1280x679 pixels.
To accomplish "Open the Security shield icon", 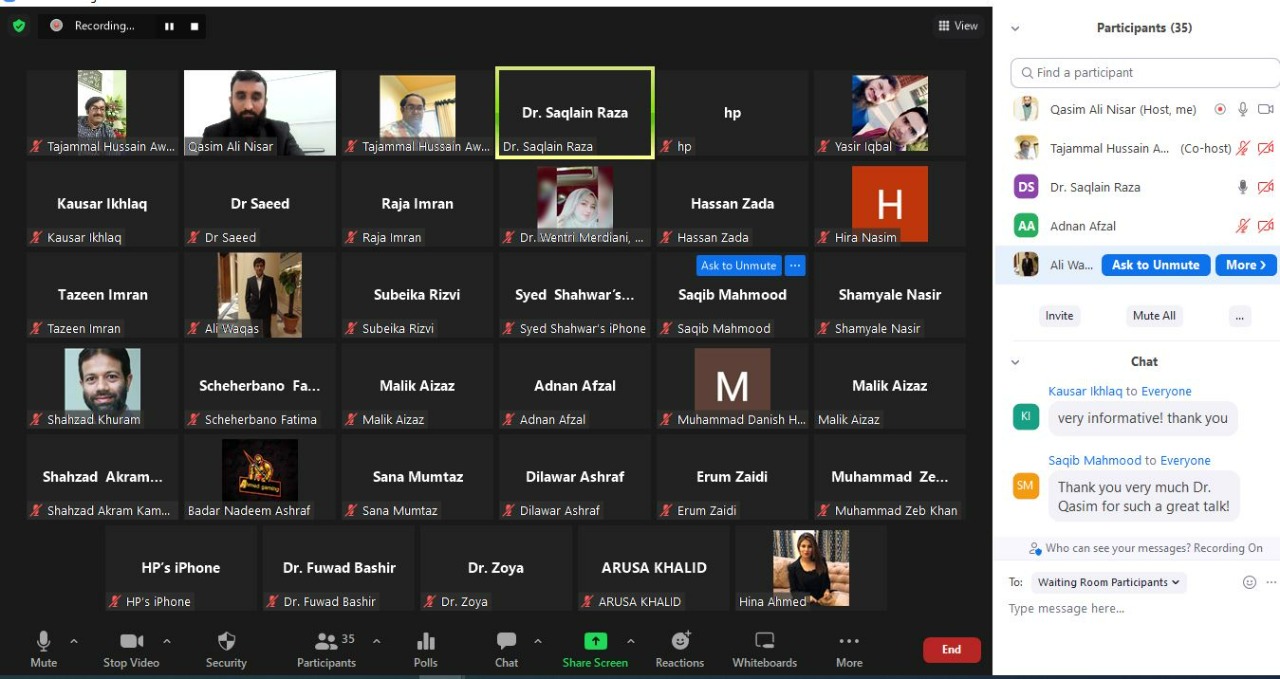I will coord(226,642).
